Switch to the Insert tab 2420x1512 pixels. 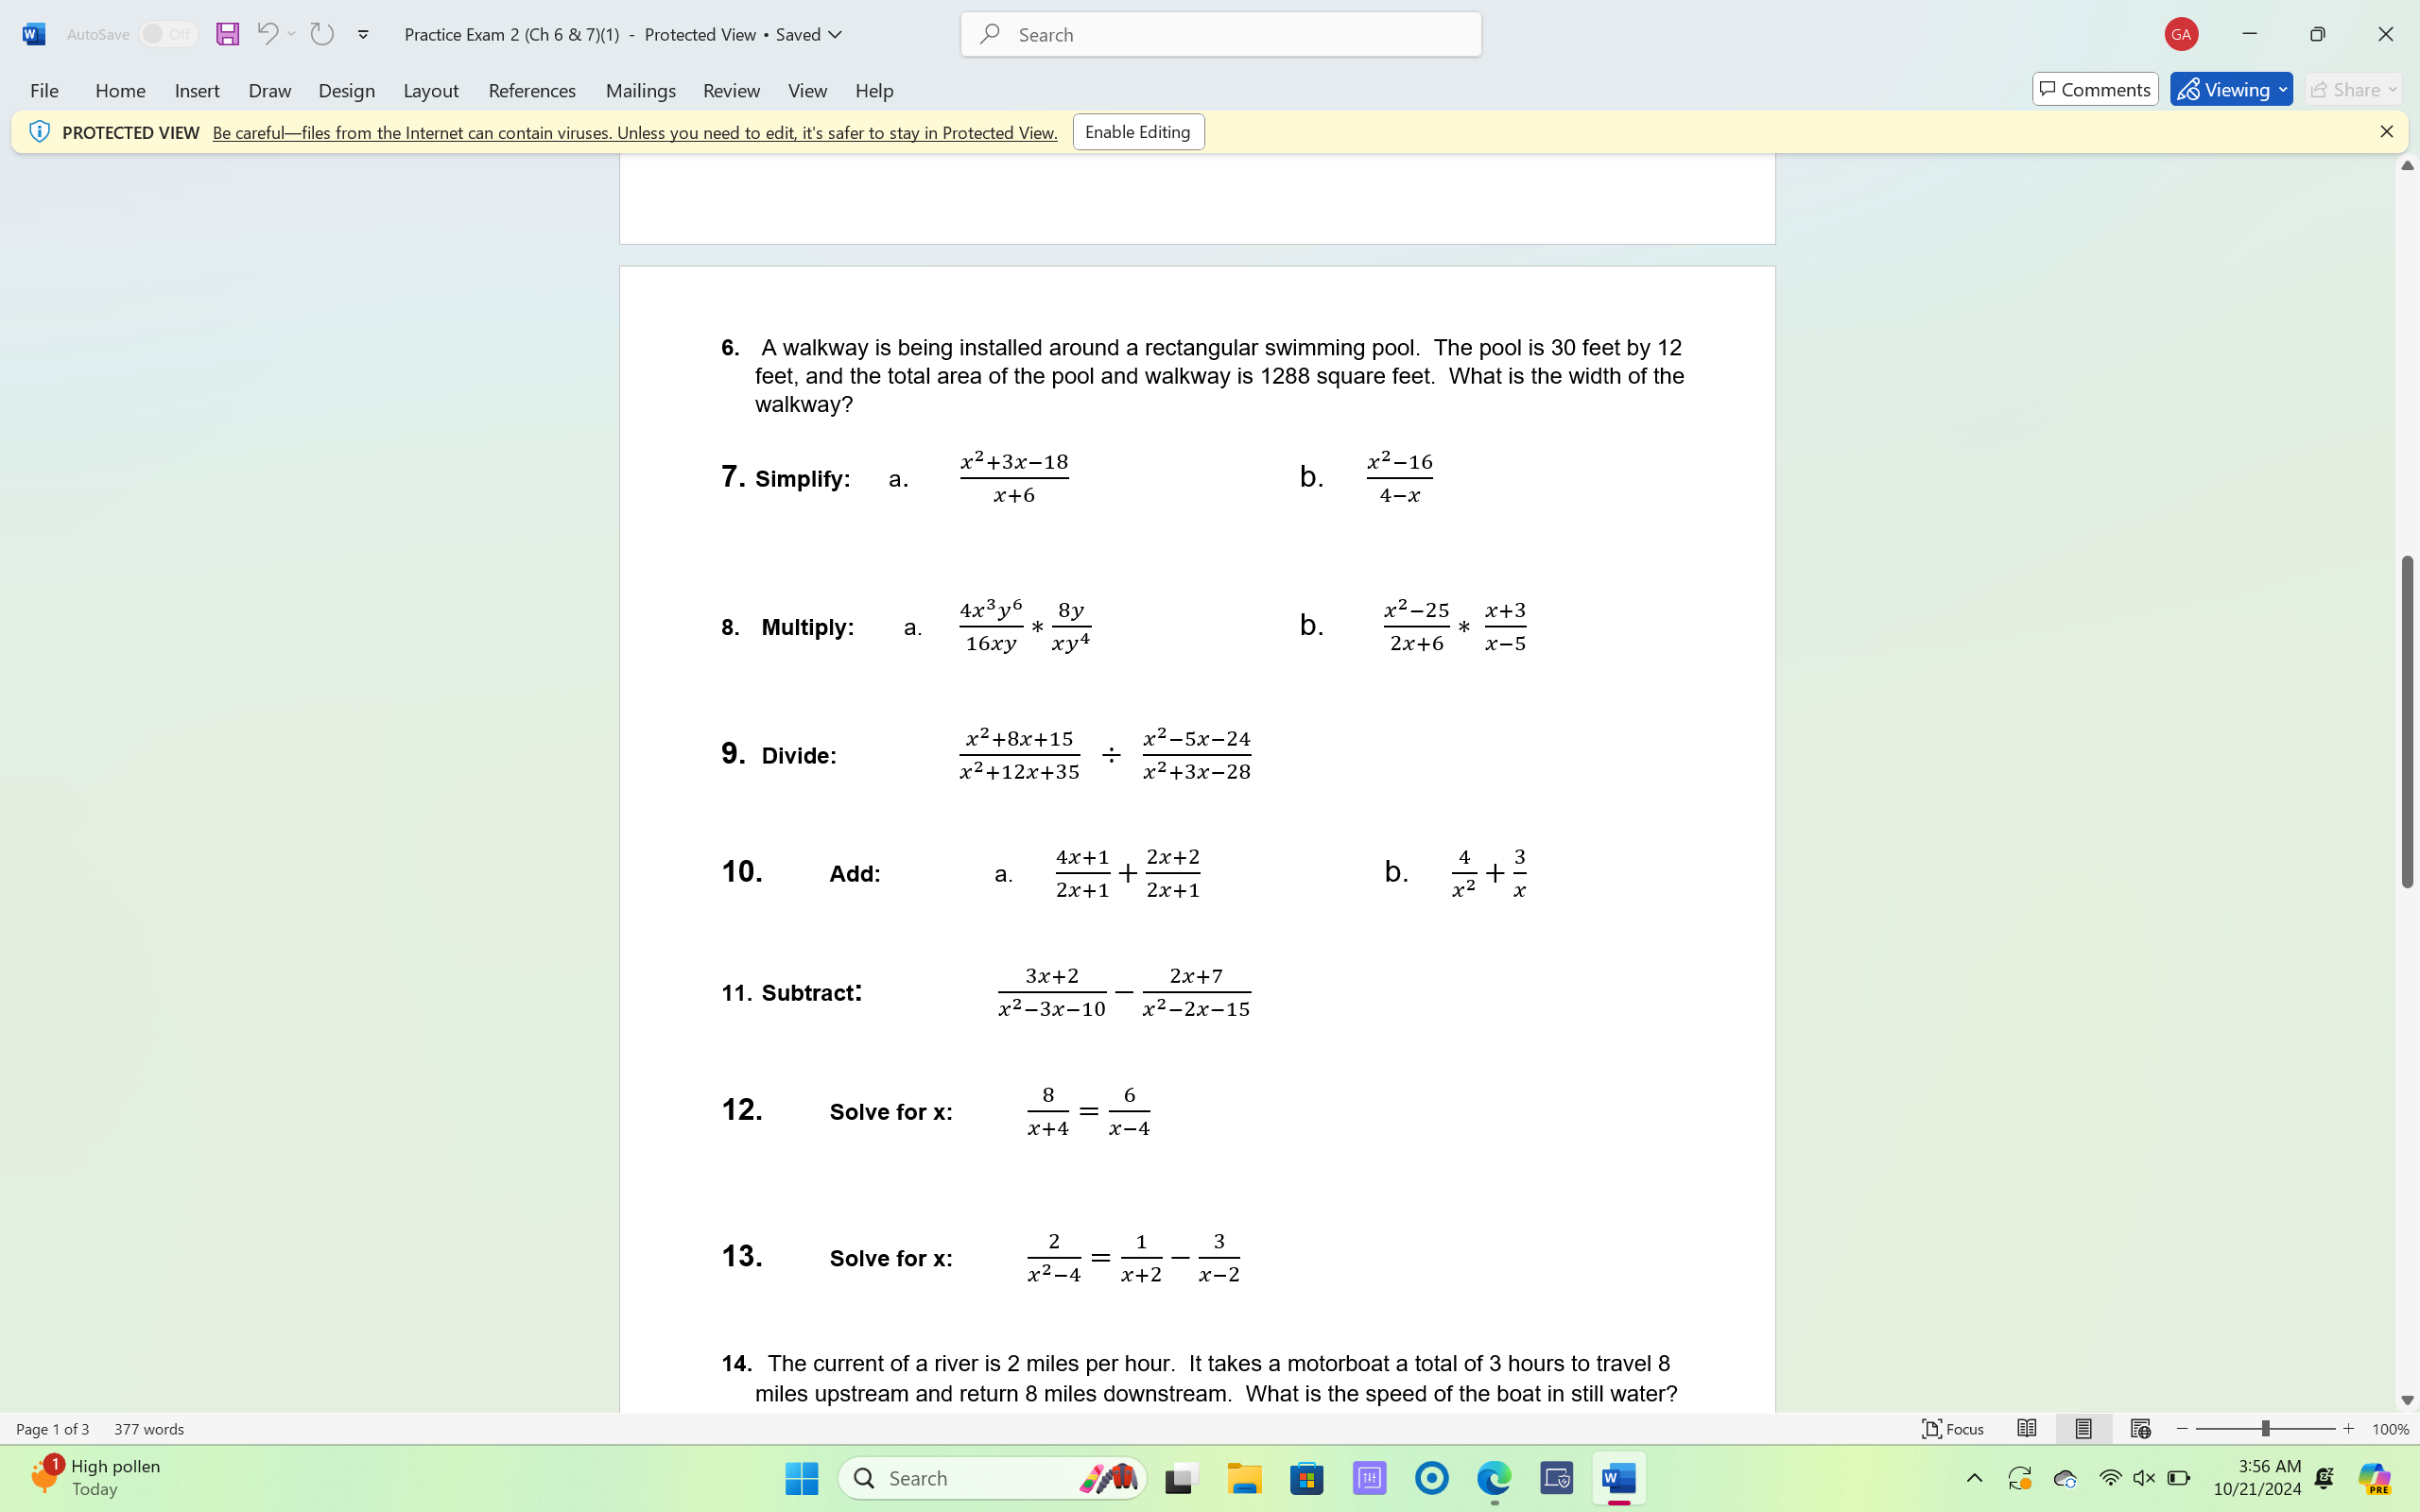pos(197,90)
